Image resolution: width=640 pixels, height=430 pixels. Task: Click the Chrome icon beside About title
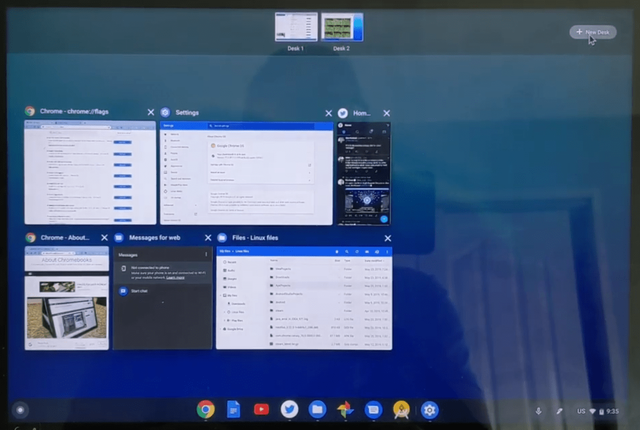(30, 237)
